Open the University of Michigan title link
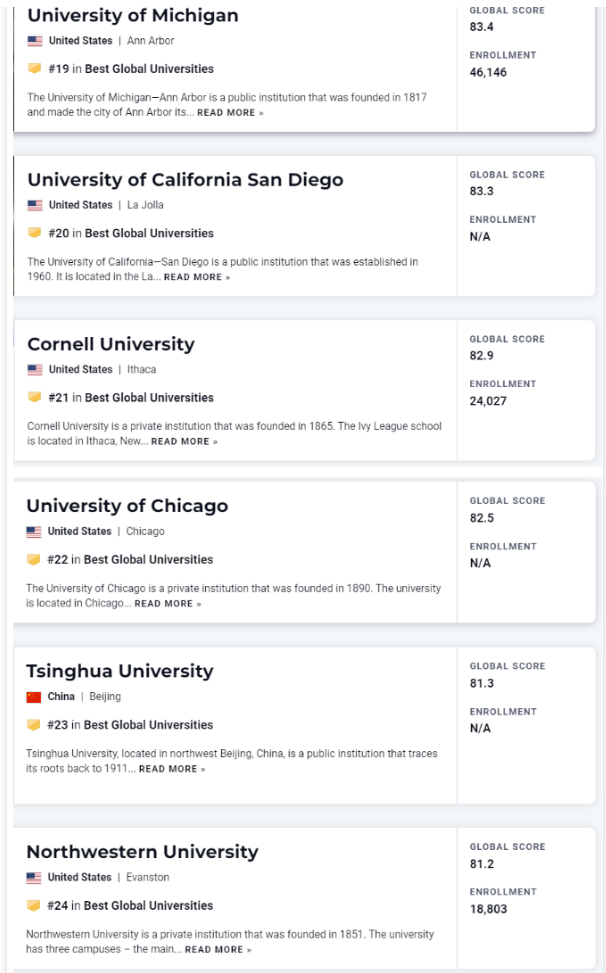Screen dimensions: 606x973 (133, 15)
